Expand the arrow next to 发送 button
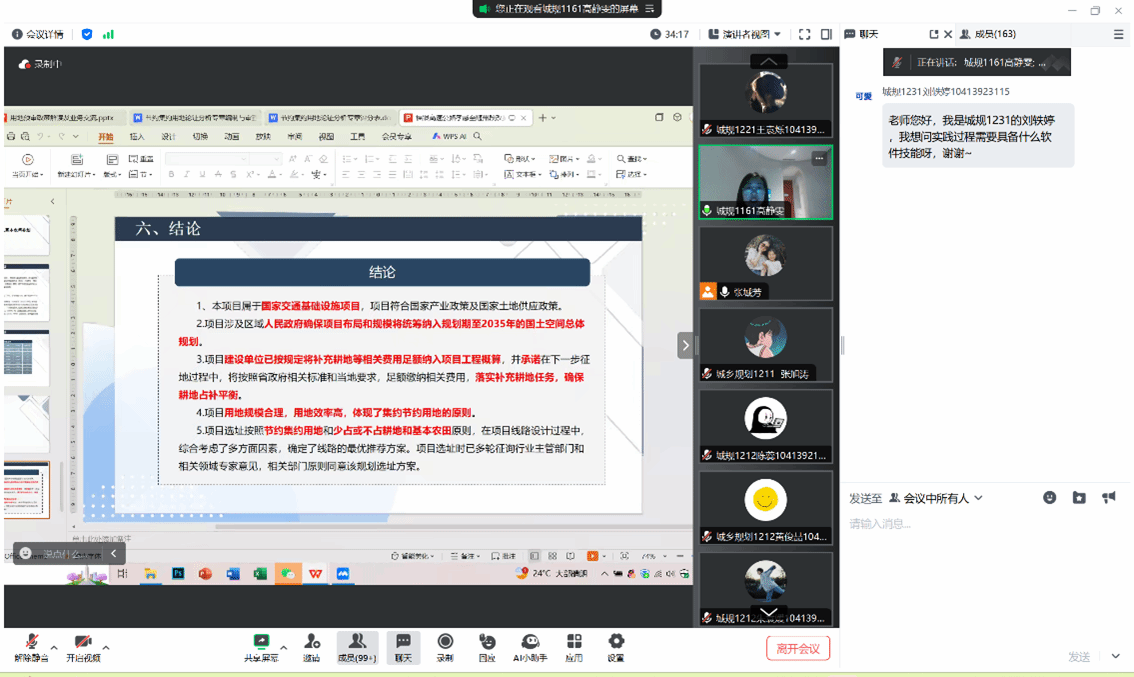The height and width of the screenshot is (677, 1134). pyautogui.click(x=1115, y=657)
